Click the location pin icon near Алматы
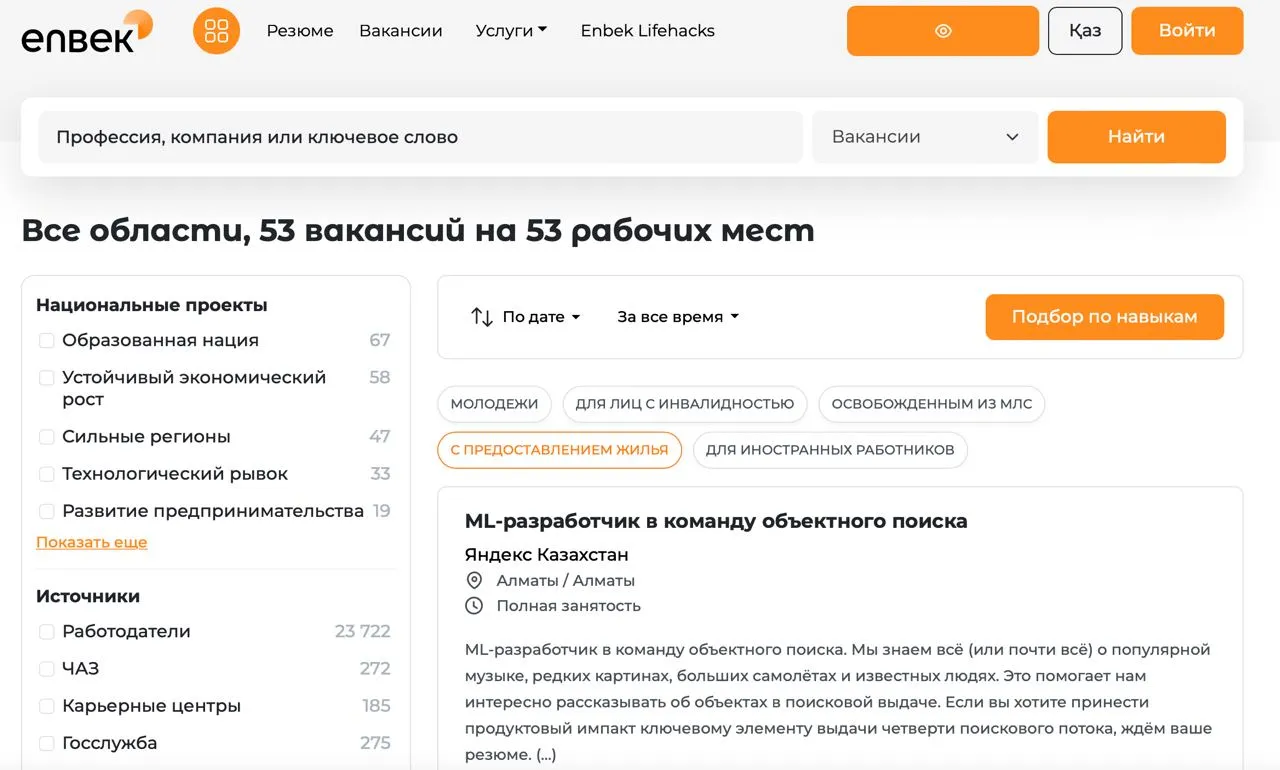The image size is (1280, 770). coord(474,581)
